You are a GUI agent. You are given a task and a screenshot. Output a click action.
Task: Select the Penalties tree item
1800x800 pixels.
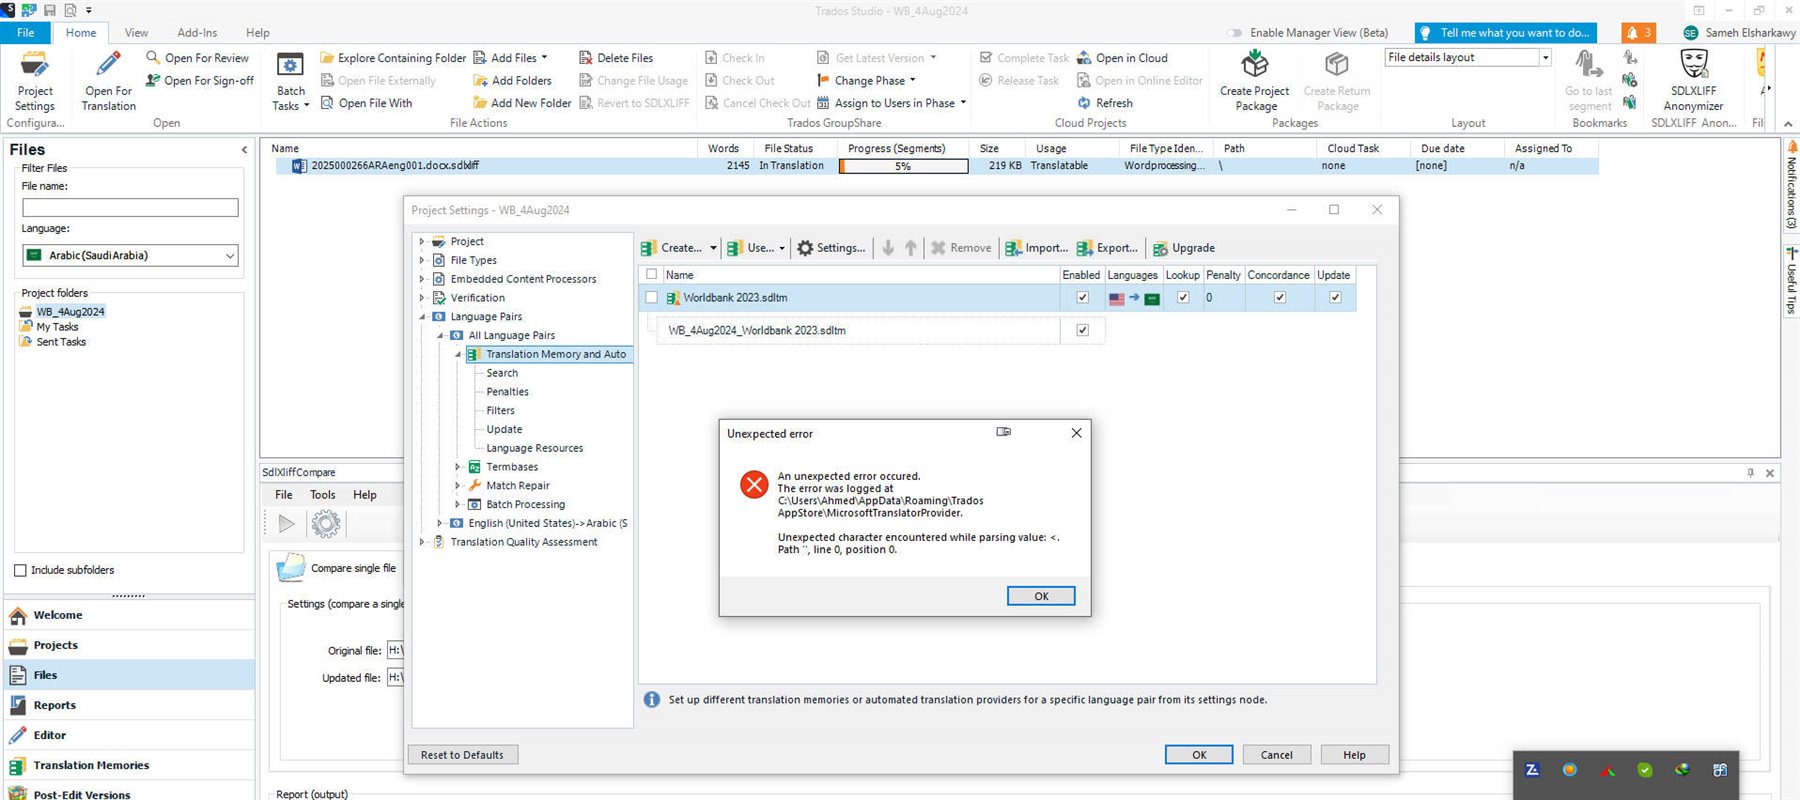(x=508, y=392)
